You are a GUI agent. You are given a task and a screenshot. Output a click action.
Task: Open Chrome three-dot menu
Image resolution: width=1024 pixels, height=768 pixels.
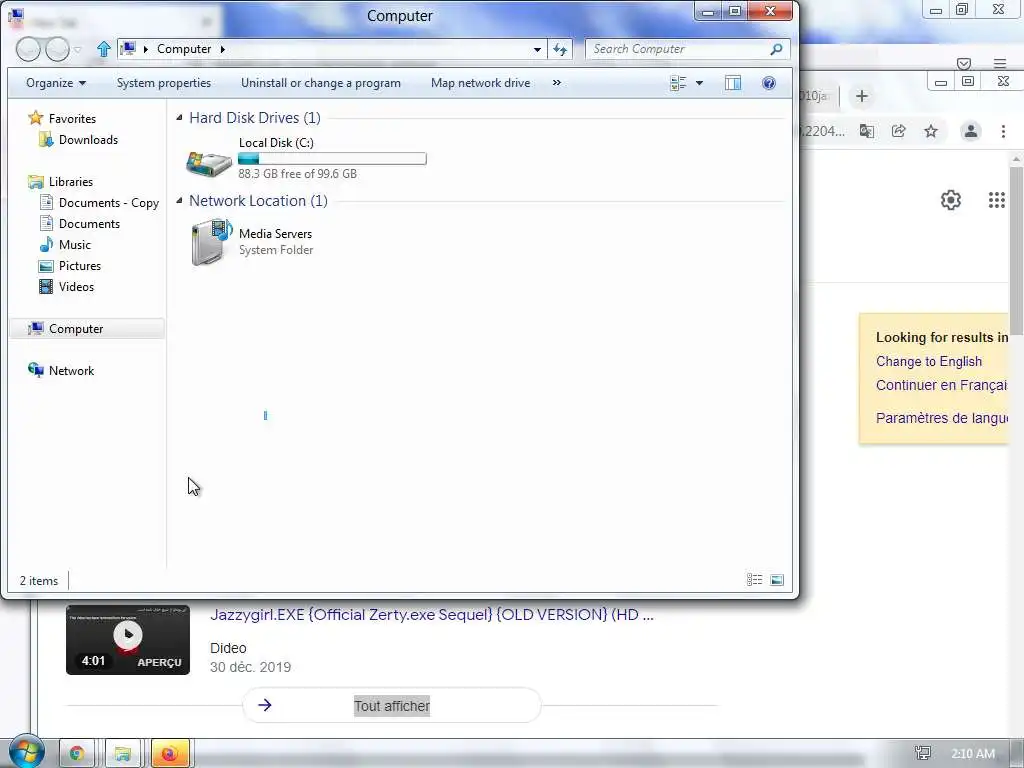coord(1003,131)
